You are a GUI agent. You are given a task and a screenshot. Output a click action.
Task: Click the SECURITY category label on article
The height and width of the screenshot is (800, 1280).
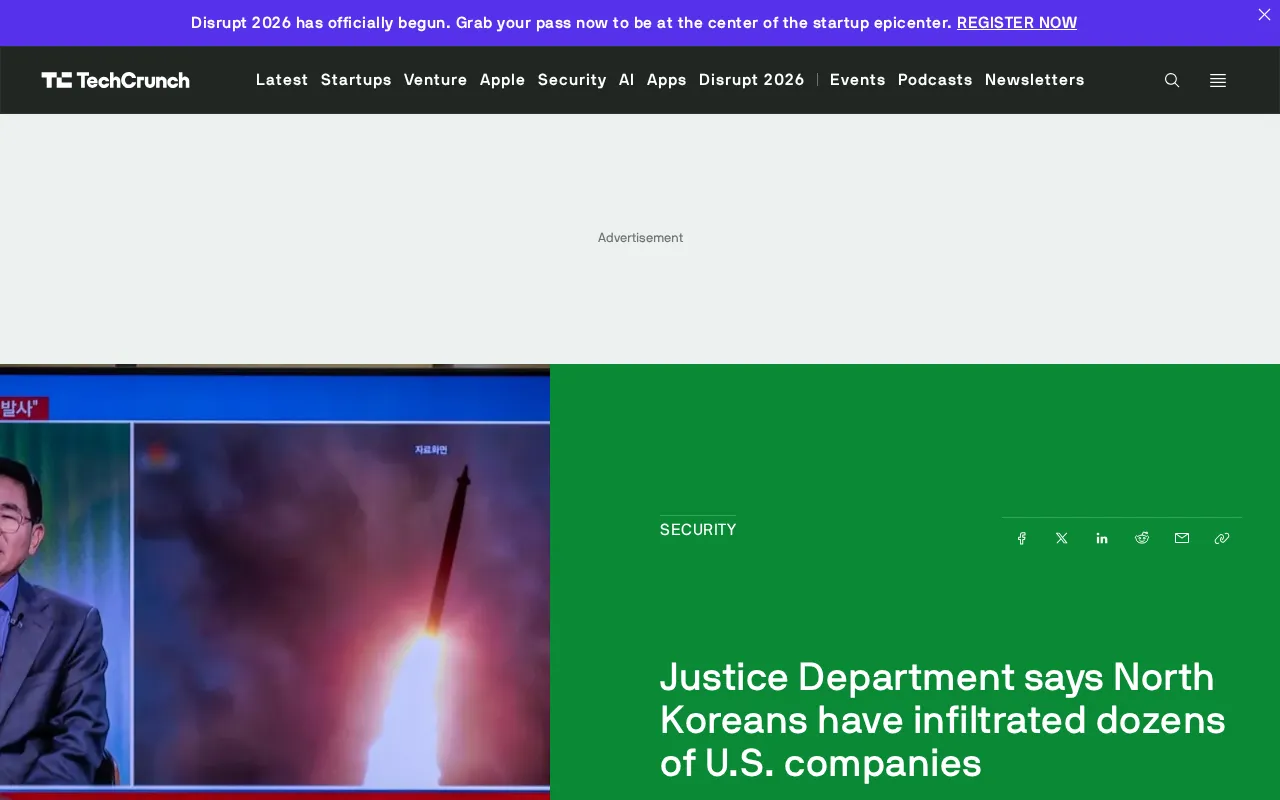point(698,529)
